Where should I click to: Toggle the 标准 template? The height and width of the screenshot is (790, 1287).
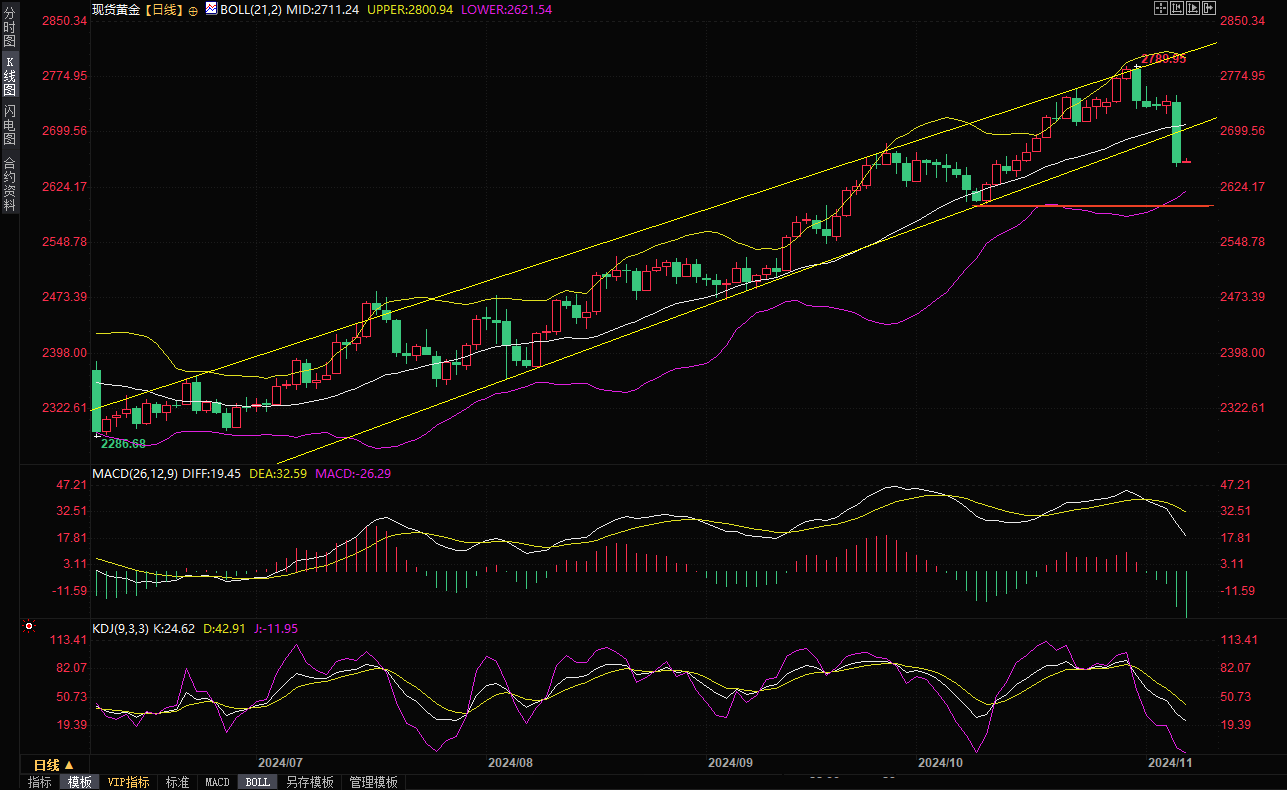tap(177, 782)
